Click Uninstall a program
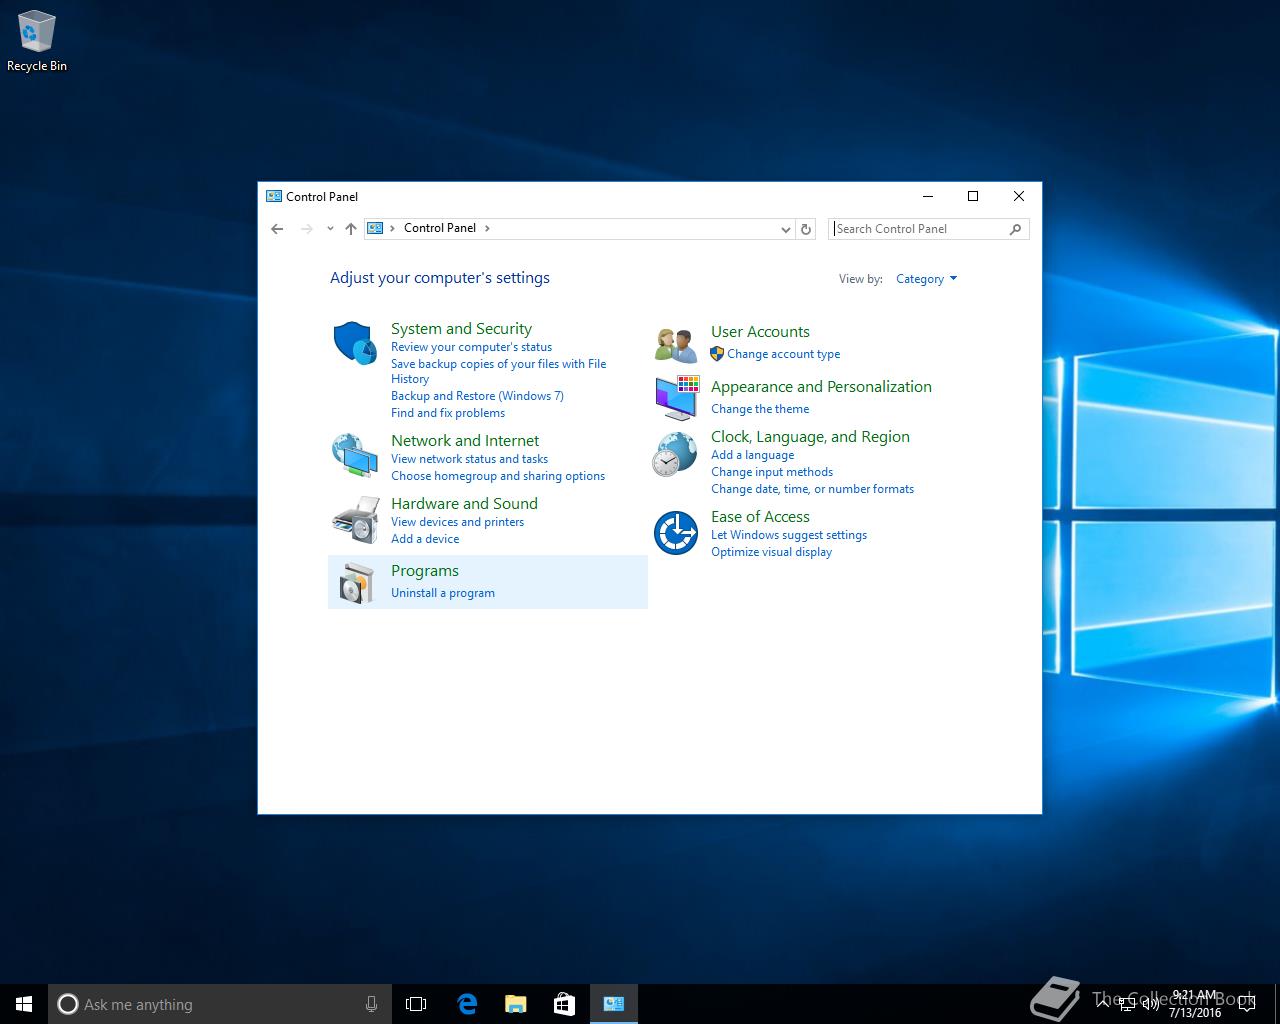1280x1024 pixels. click(443, 593)
